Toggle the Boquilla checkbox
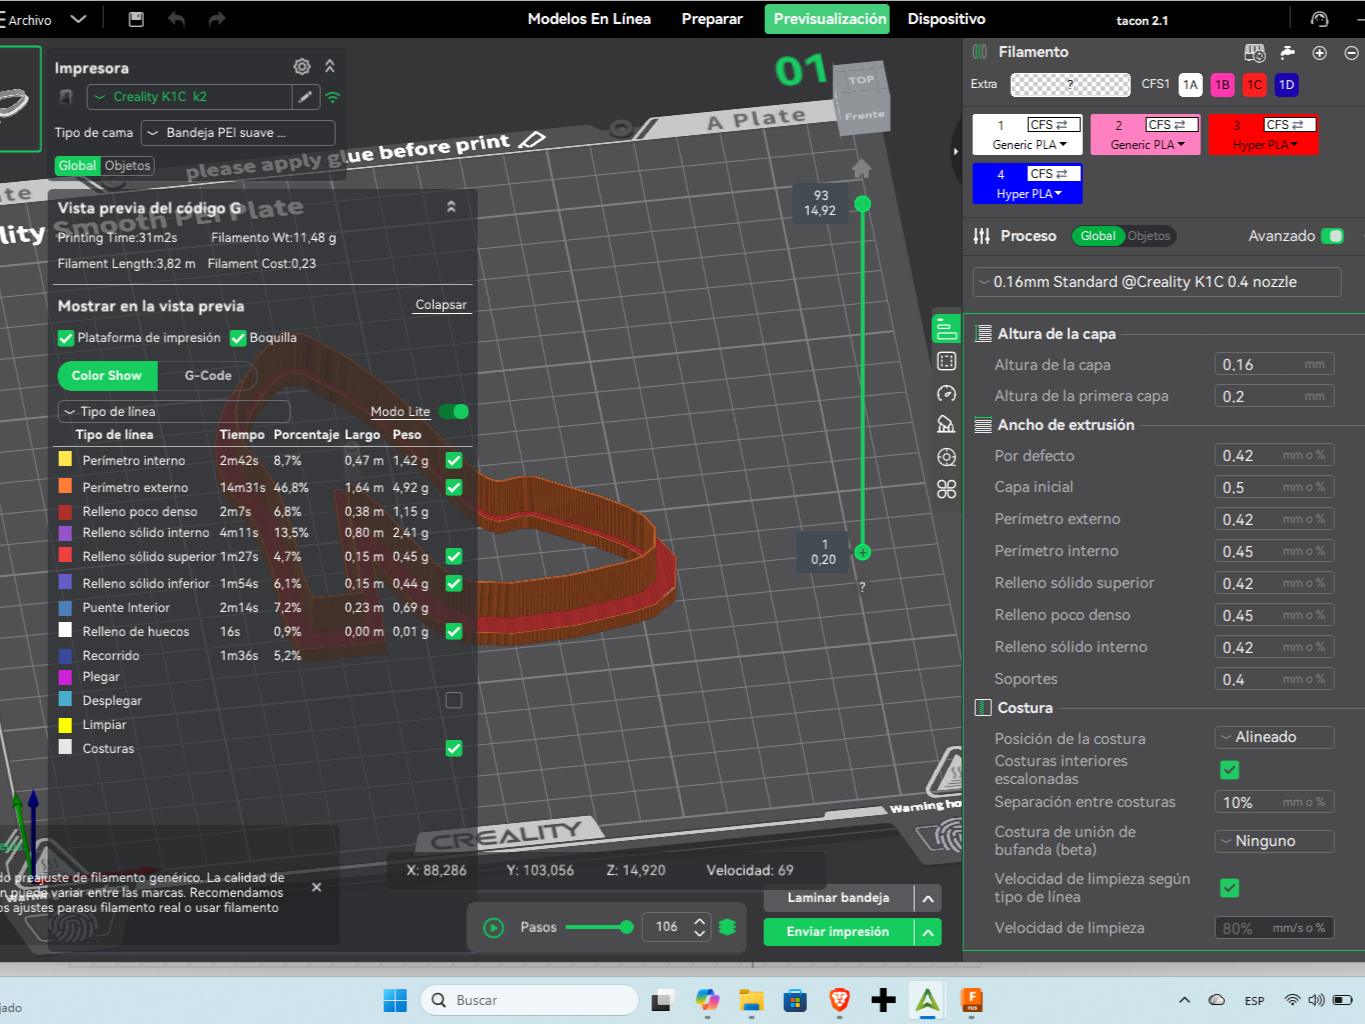 pyautogui.click(x=238, y=338)
